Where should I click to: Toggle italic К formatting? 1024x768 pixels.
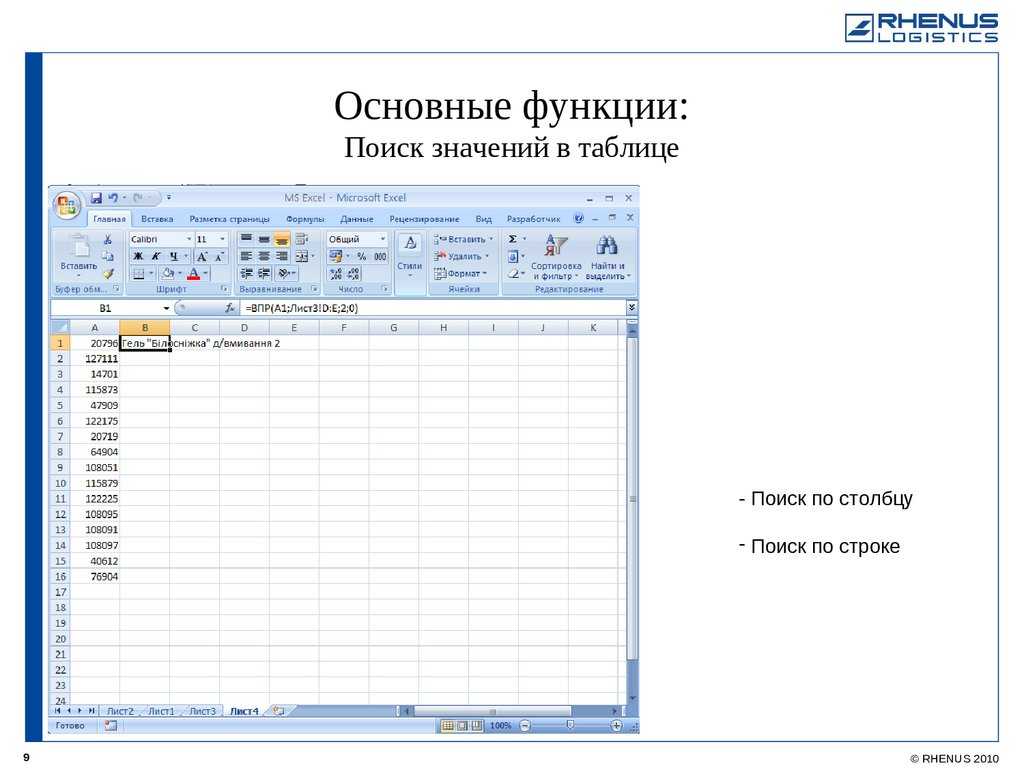tap(155, 257)
